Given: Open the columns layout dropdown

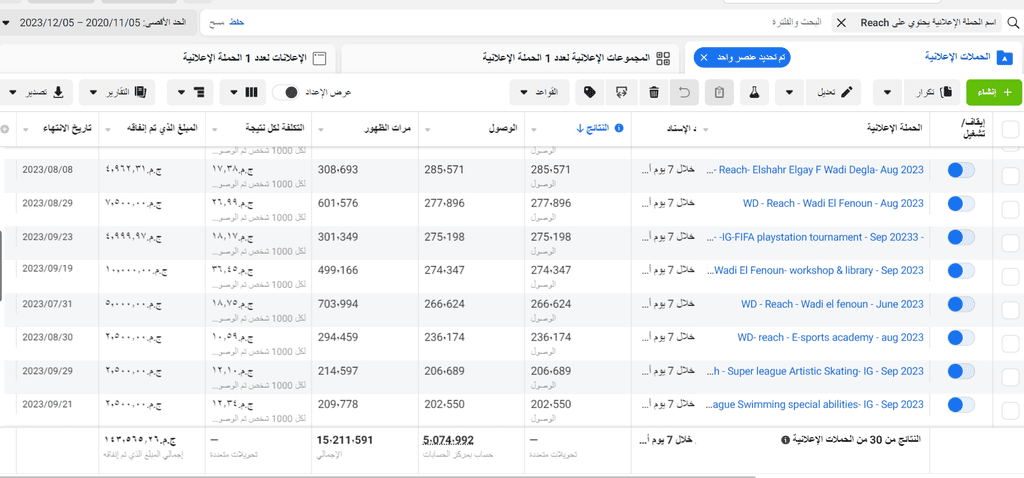Looking at the screenshot, I should (242, 93).
